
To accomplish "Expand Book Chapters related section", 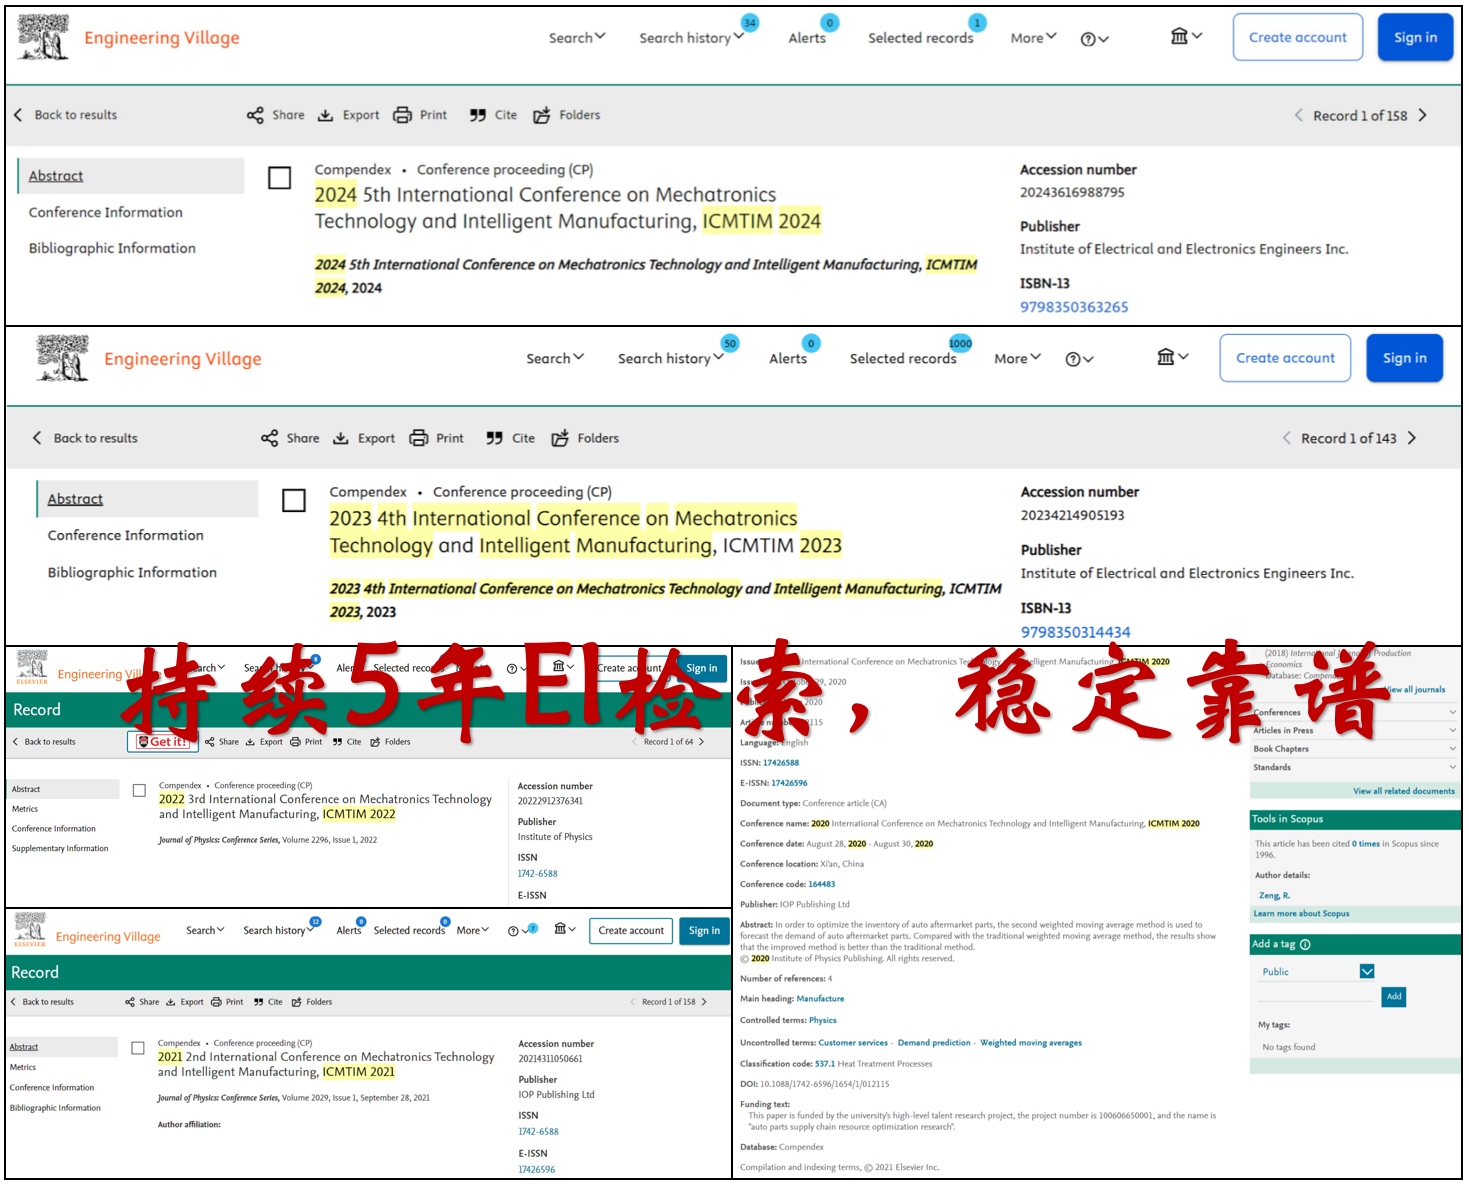I will [1355, 749].
